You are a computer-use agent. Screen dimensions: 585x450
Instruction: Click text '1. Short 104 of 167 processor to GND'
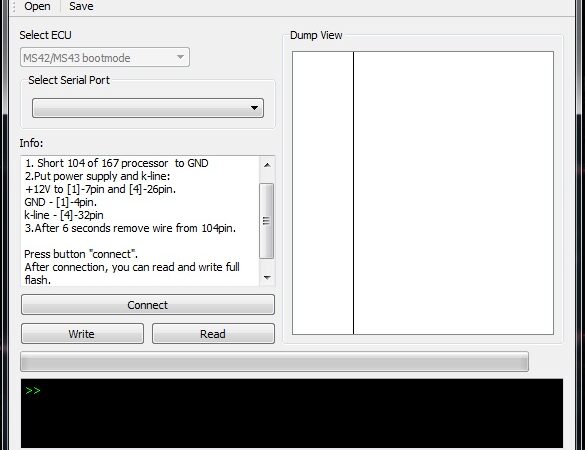coord(116,163)
